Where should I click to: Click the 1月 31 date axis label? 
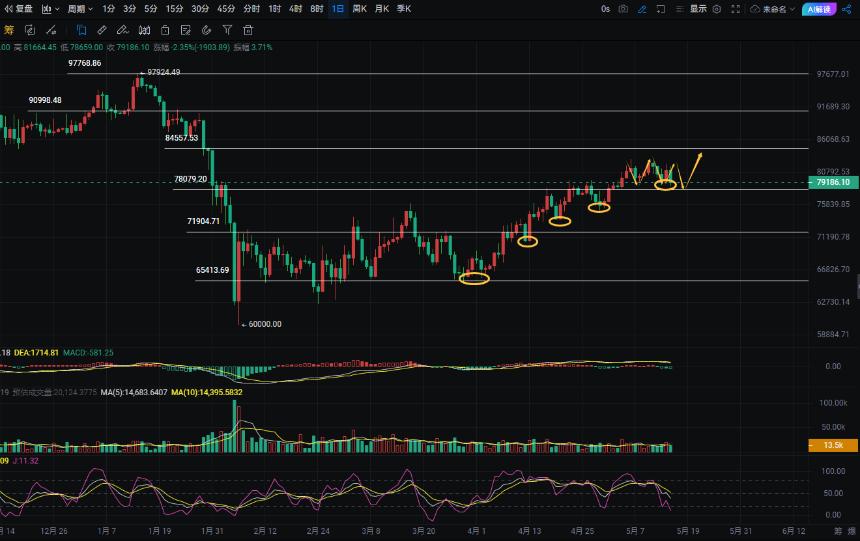point(212,531)
